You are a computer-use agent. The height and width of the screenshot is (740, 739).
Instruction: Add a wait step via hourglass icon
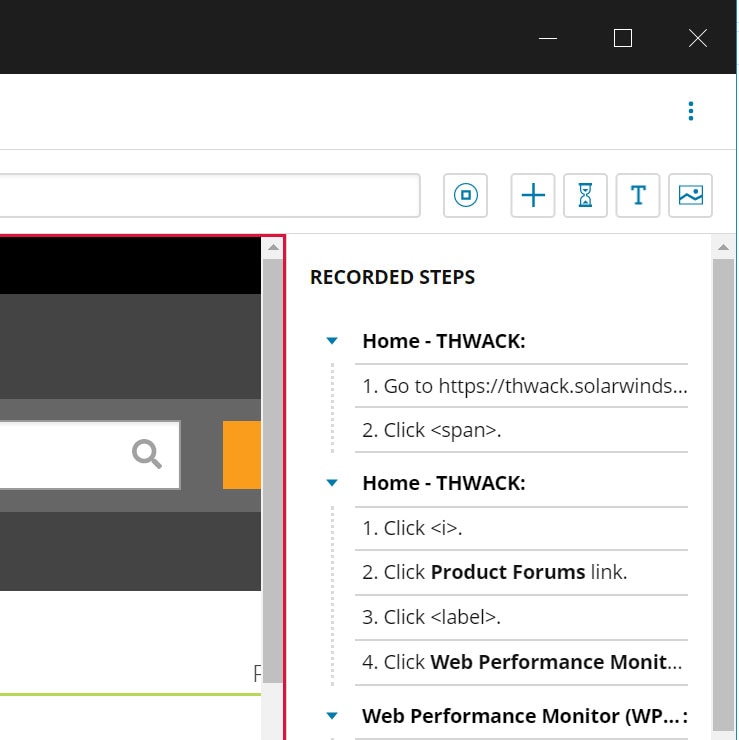pyautogui.click(x=585, y=195)
